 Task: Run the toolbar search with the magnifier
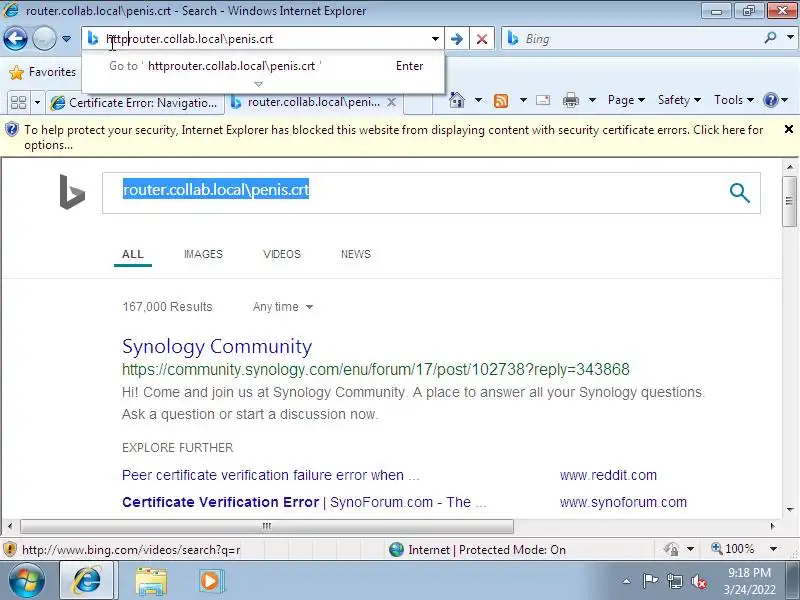[771, 38]
